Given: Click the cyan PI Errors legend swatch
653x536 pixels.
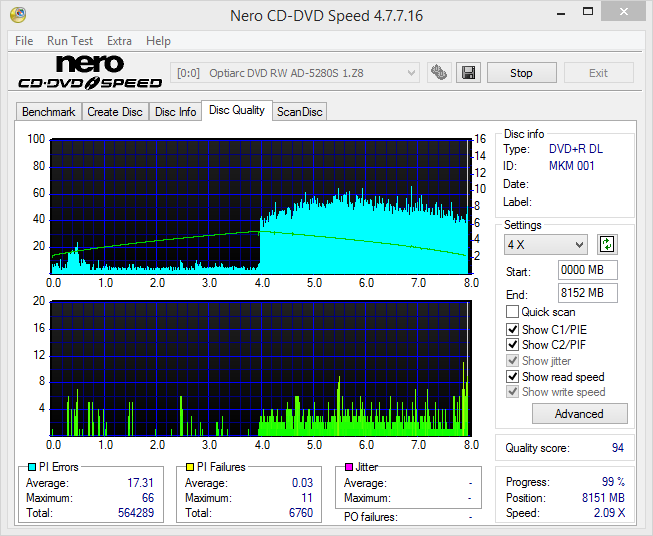Looking at the screenshot, I should pyautogui.click(x=32, y=467).
